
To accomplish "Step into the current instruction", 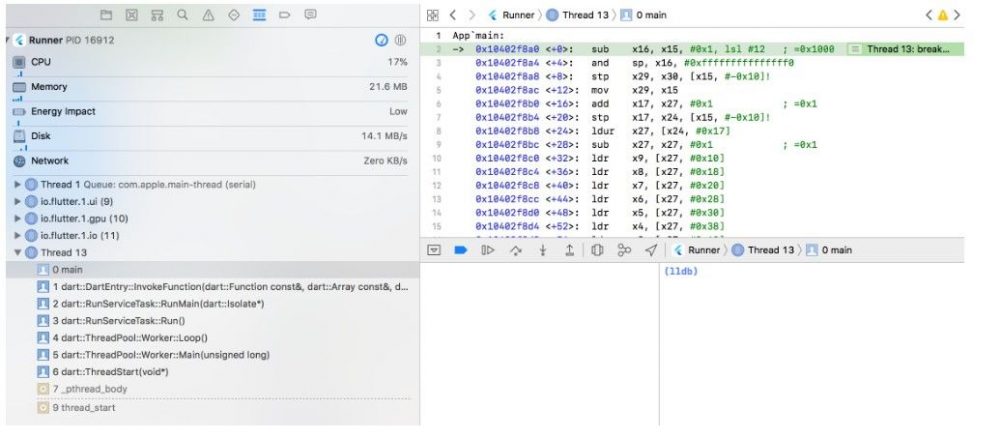I will click(x=543, y=251).
